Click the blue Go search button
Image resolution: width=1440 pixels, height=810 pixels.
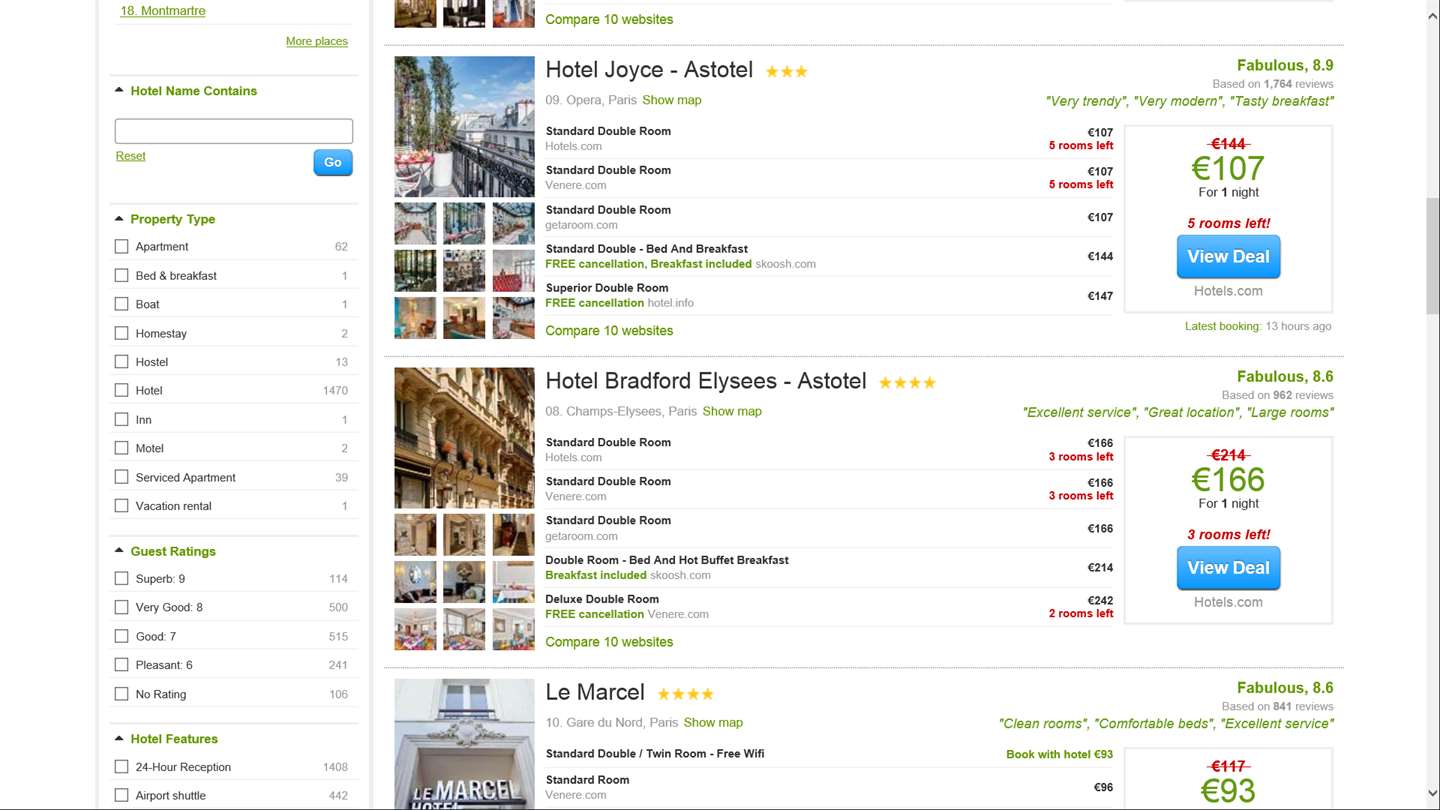click(332, 163)
